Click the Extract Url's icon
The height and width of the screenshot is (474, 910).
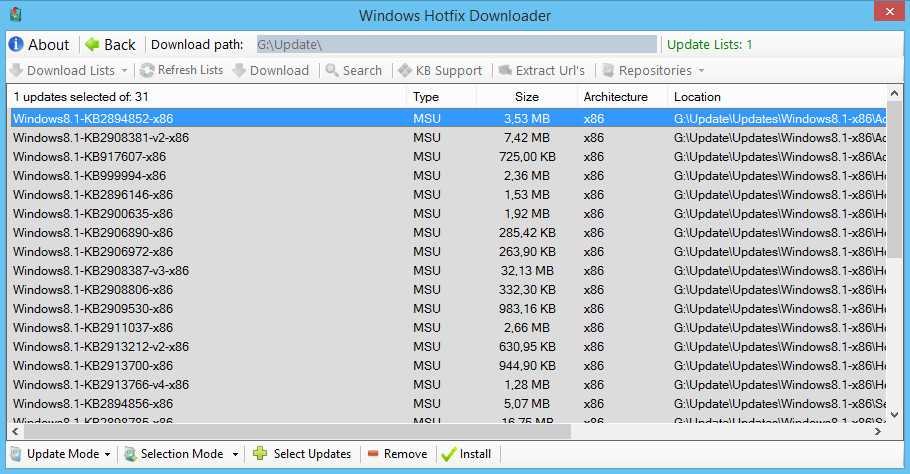[x=505, y=70]
